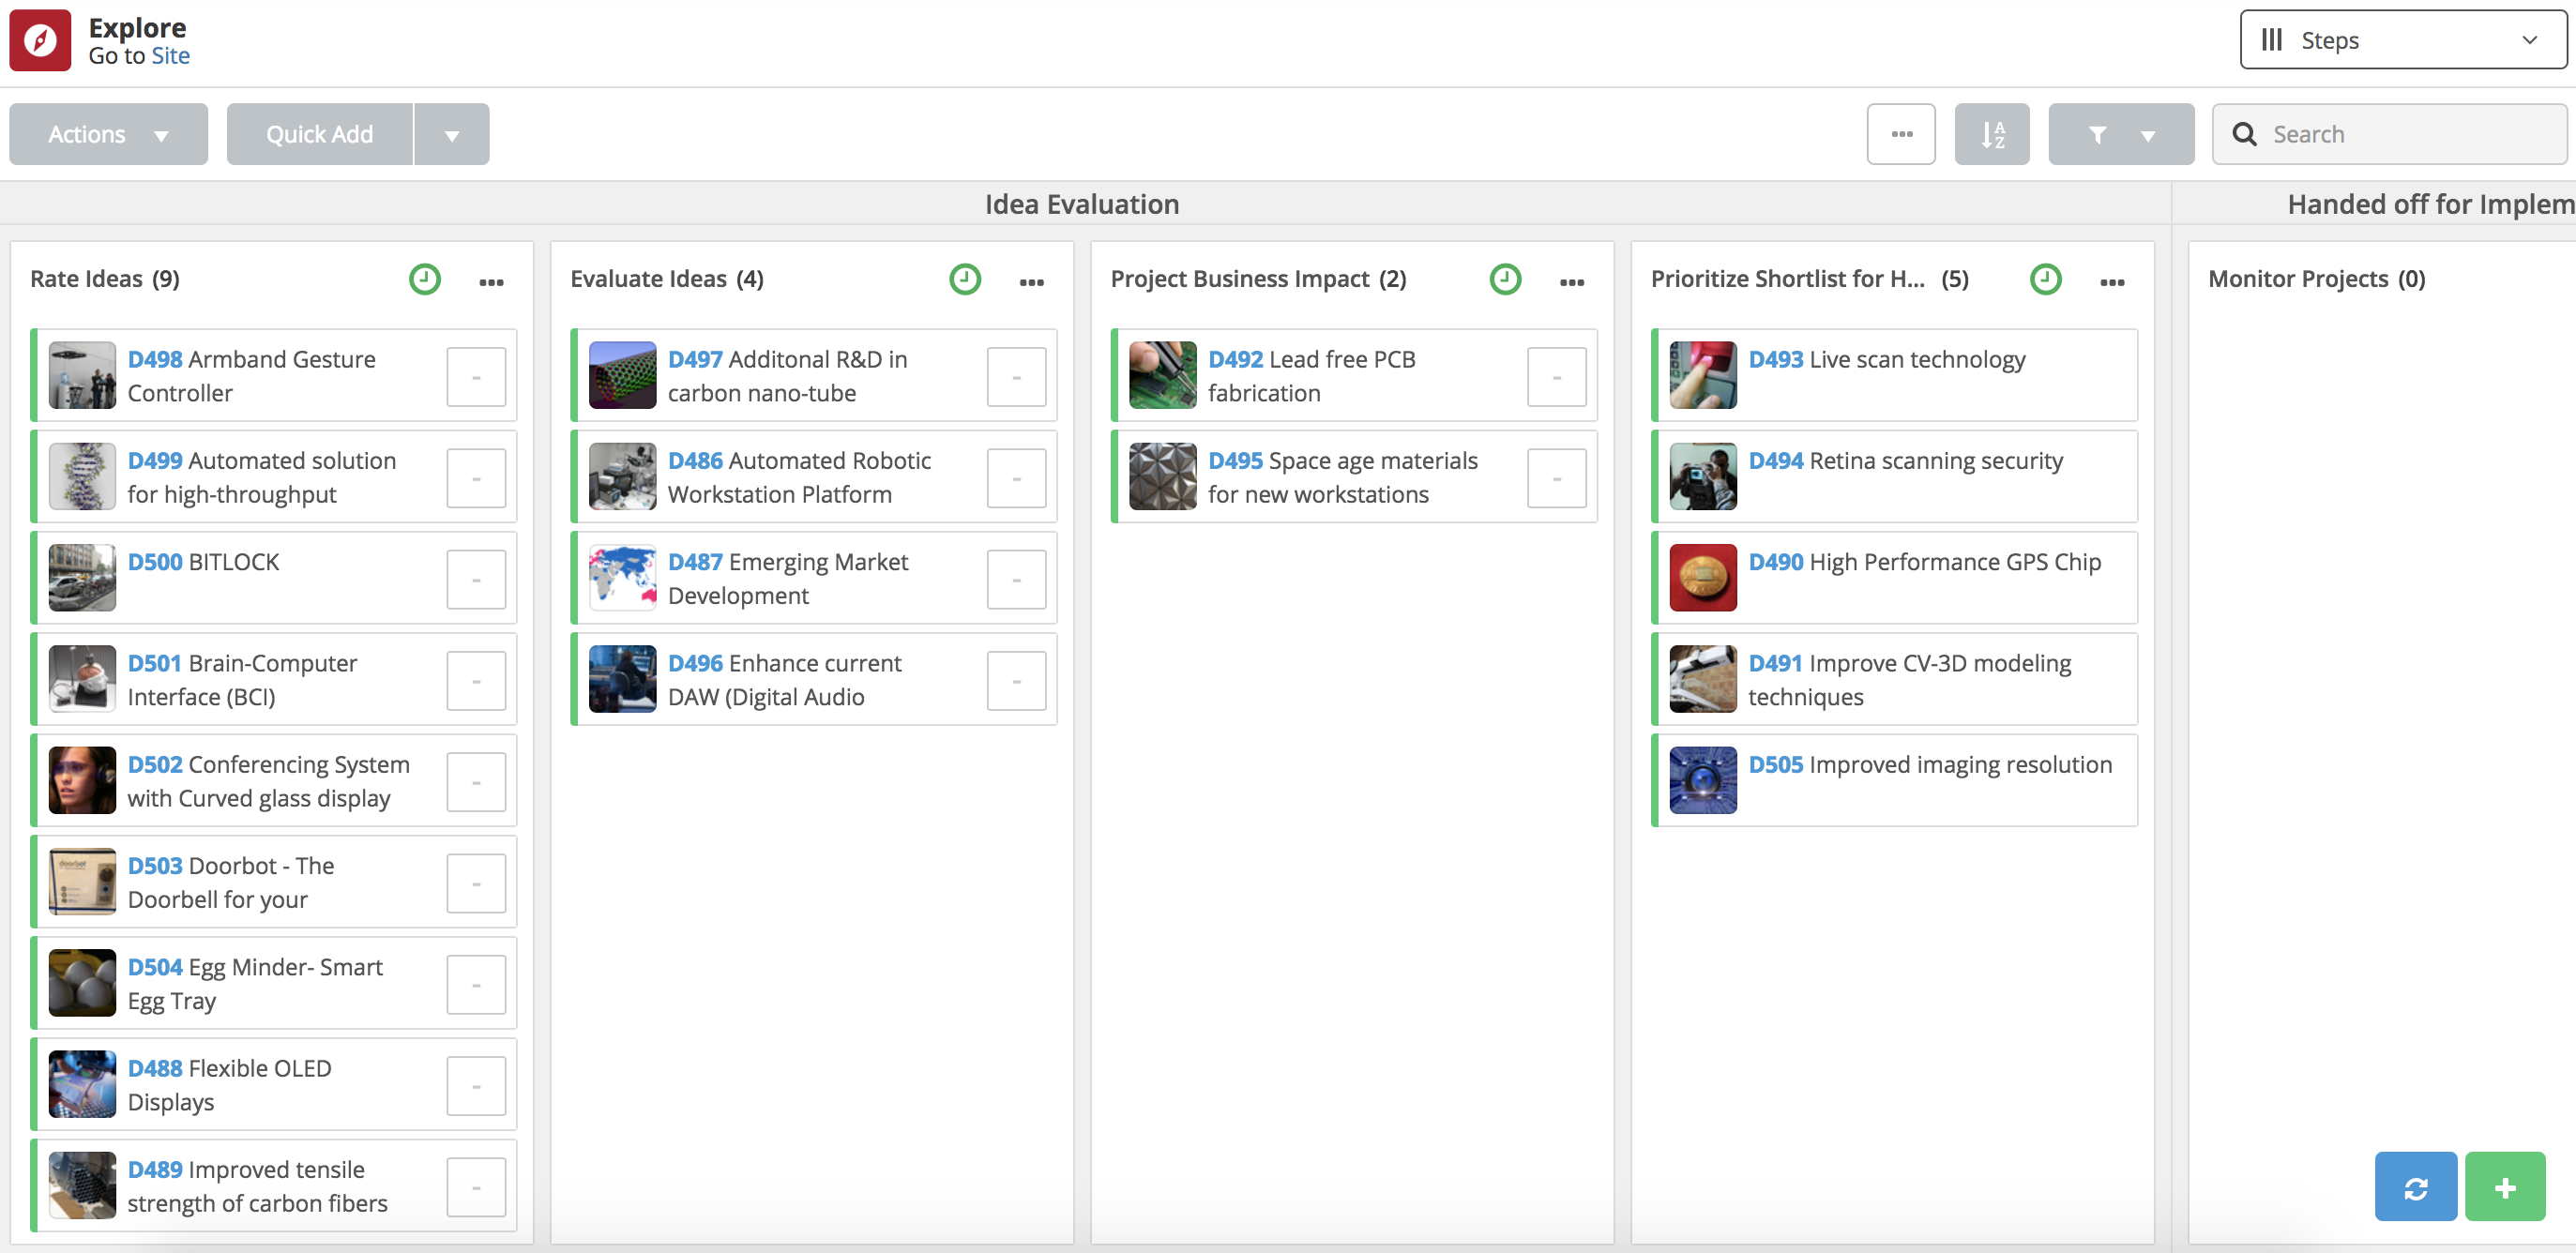The image size is (2576, 1253).
Task: Open the Evaluate Ideas column ellipsis menu
Action: click(1031, 281)
